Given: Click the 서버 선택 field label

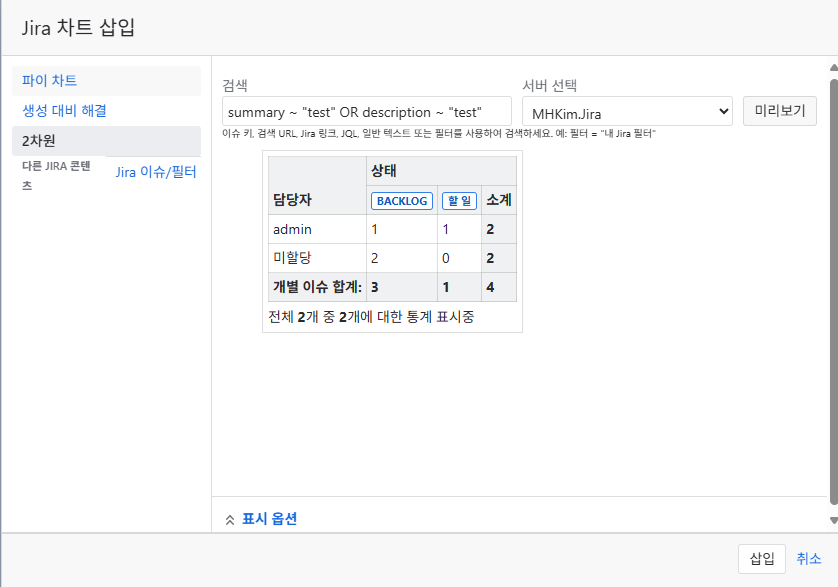Looking at the screenshot, I should pyautogui.click(x=549, y=86).
